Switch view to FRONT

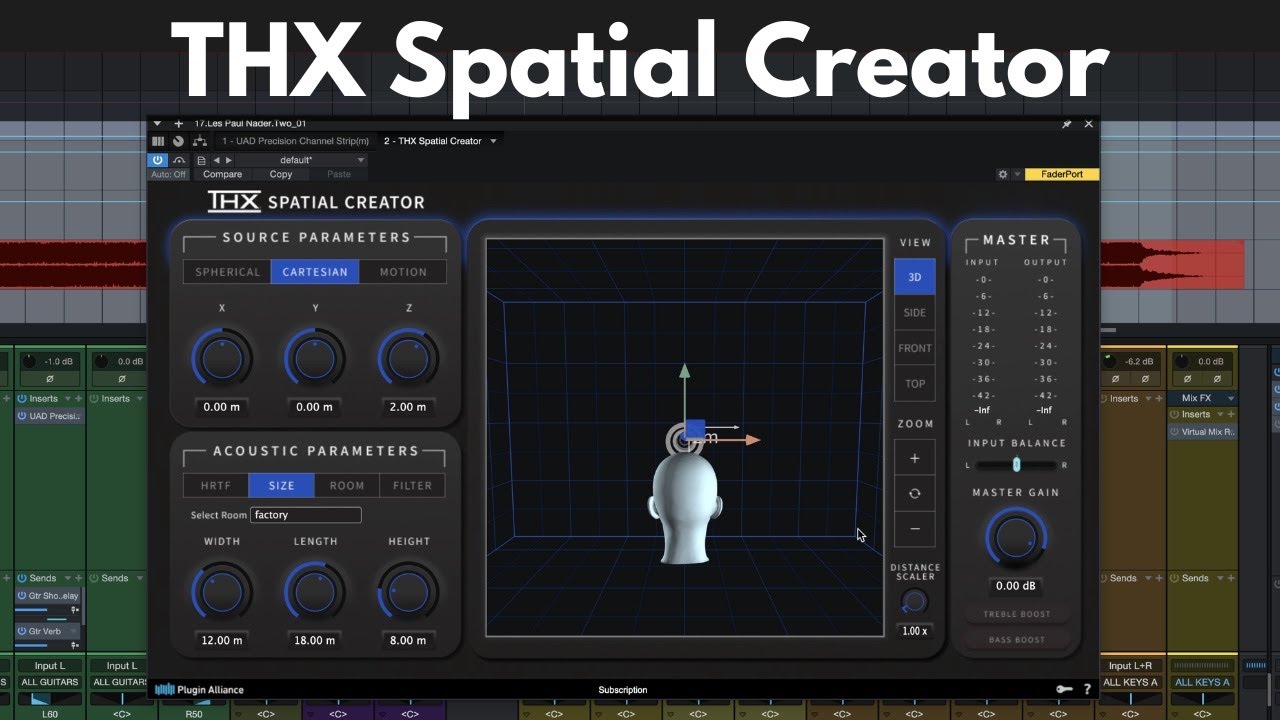(x=914, y=348)
